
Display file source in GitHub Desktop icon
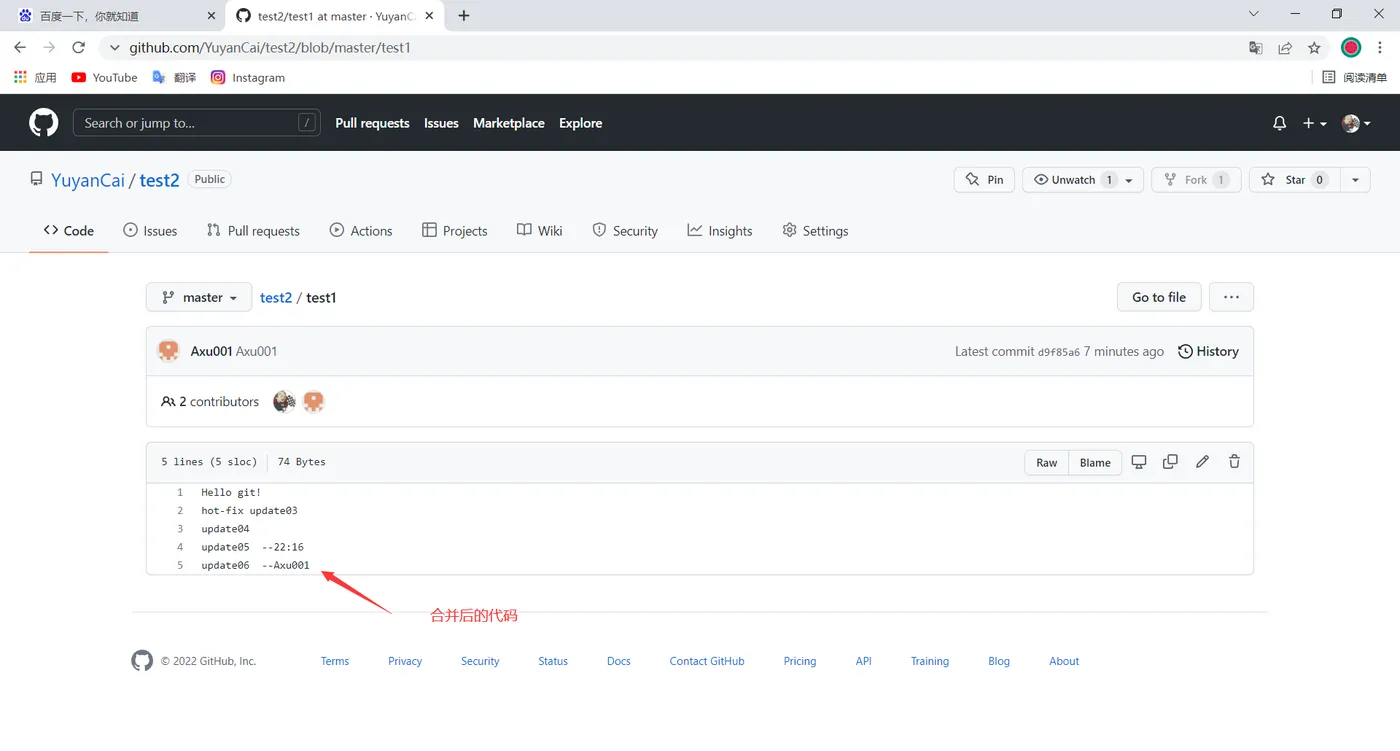pyautogui.click(x=1138, y=462)
